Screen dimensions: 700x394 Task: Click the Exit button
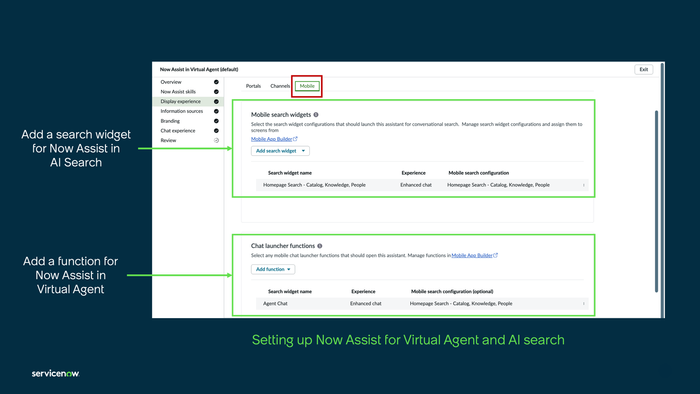pos(644,70)
